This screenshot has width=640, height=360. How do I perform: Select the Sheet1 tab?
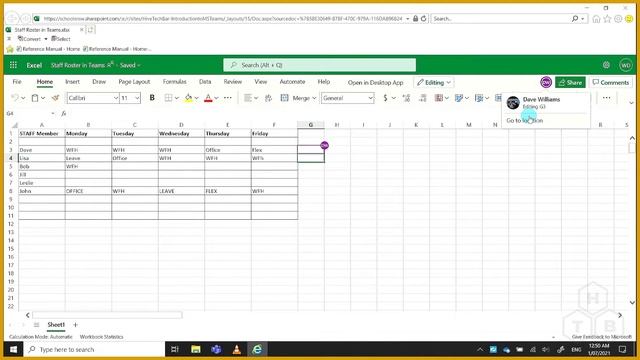pyautogui.click(x=56, y=325)
